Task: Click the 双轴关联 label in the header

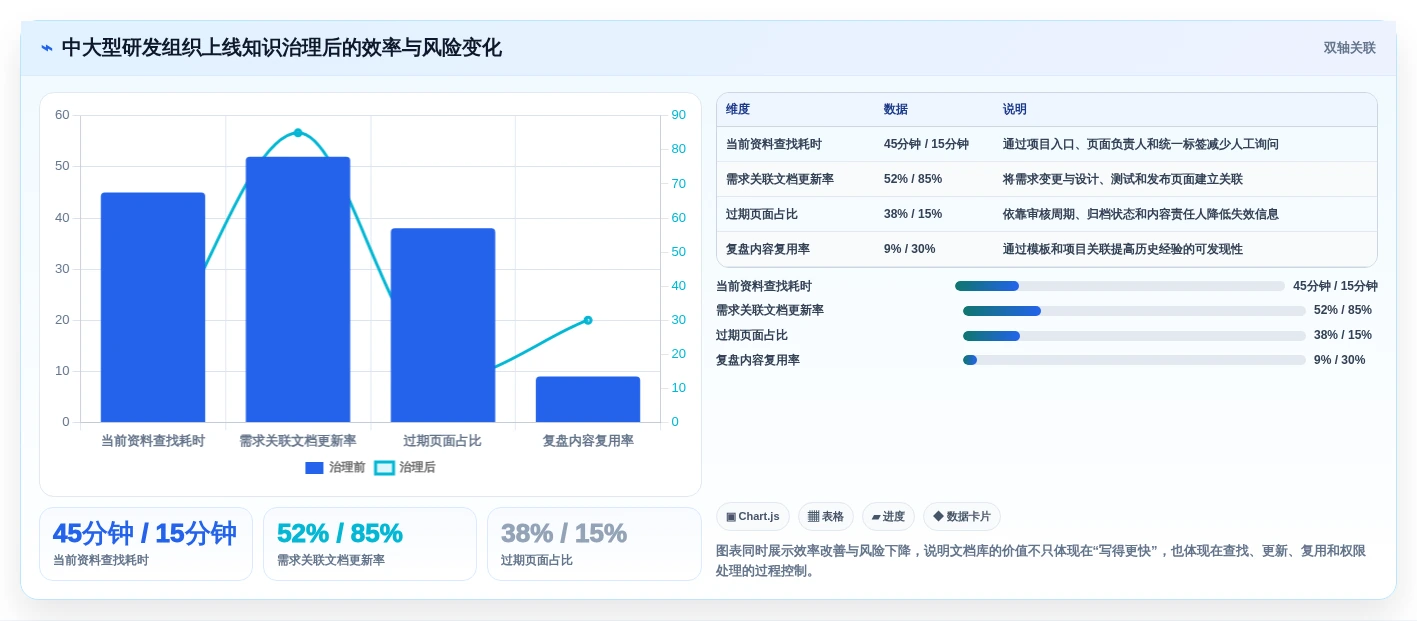Action: coord(1349,48)
